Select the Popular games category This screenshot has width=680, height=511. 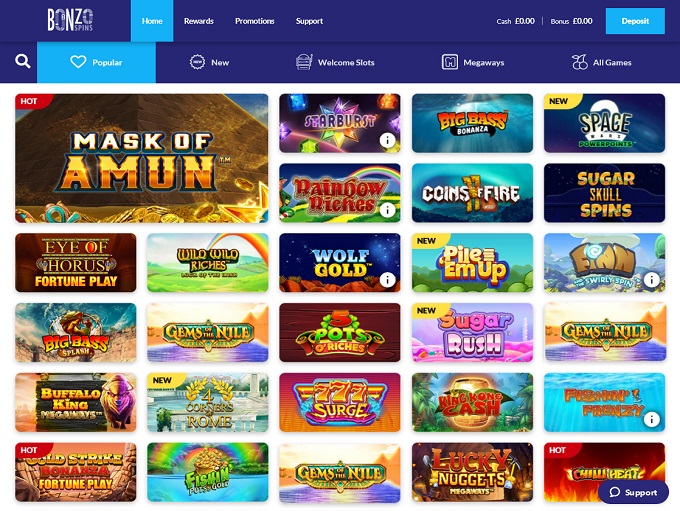pyautogui.click(x=96, y=62)
